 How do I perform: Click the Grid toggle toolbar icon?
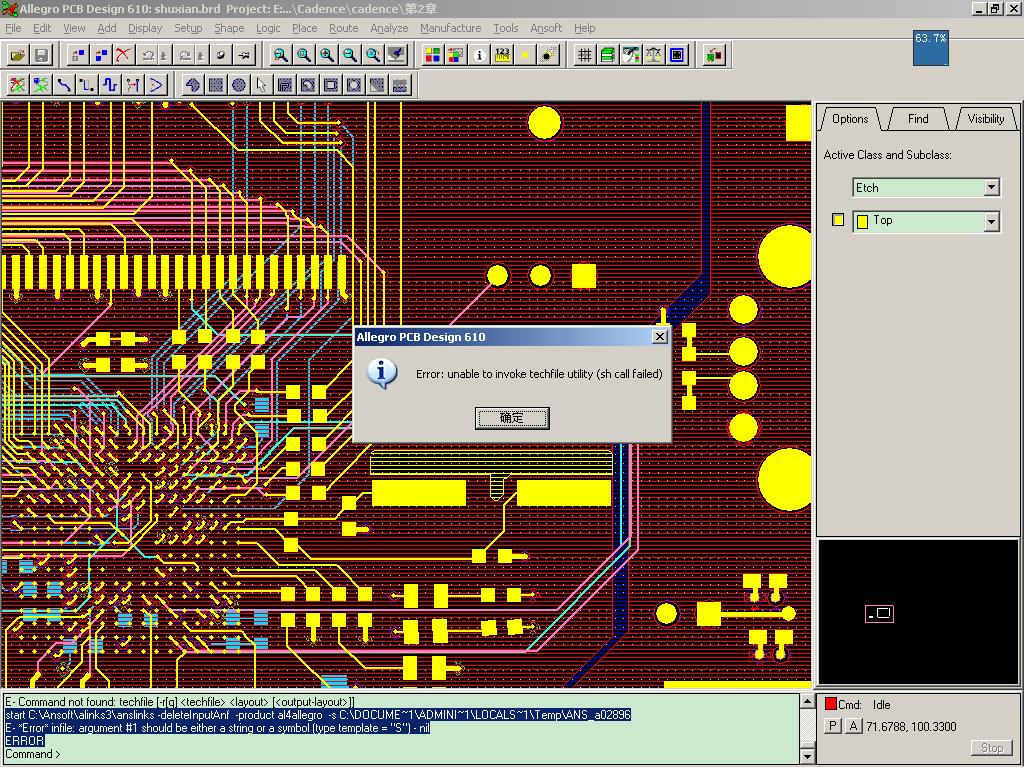(585, 55)
